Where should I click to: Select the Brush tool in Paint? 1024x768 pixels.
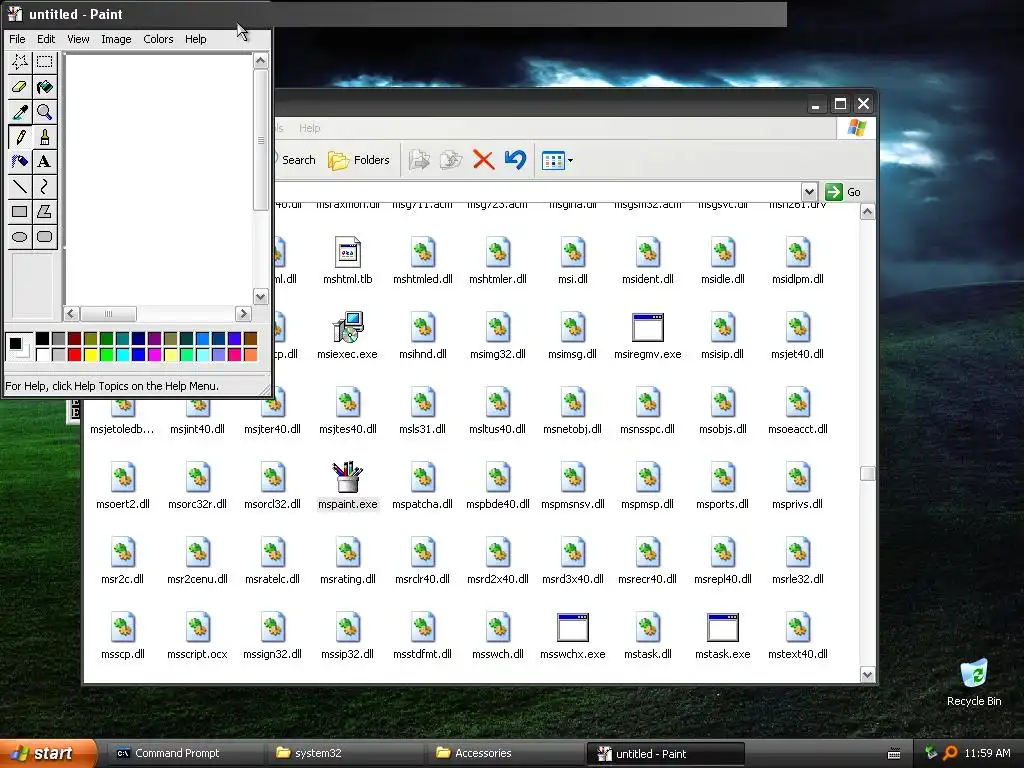coord(44,137)
